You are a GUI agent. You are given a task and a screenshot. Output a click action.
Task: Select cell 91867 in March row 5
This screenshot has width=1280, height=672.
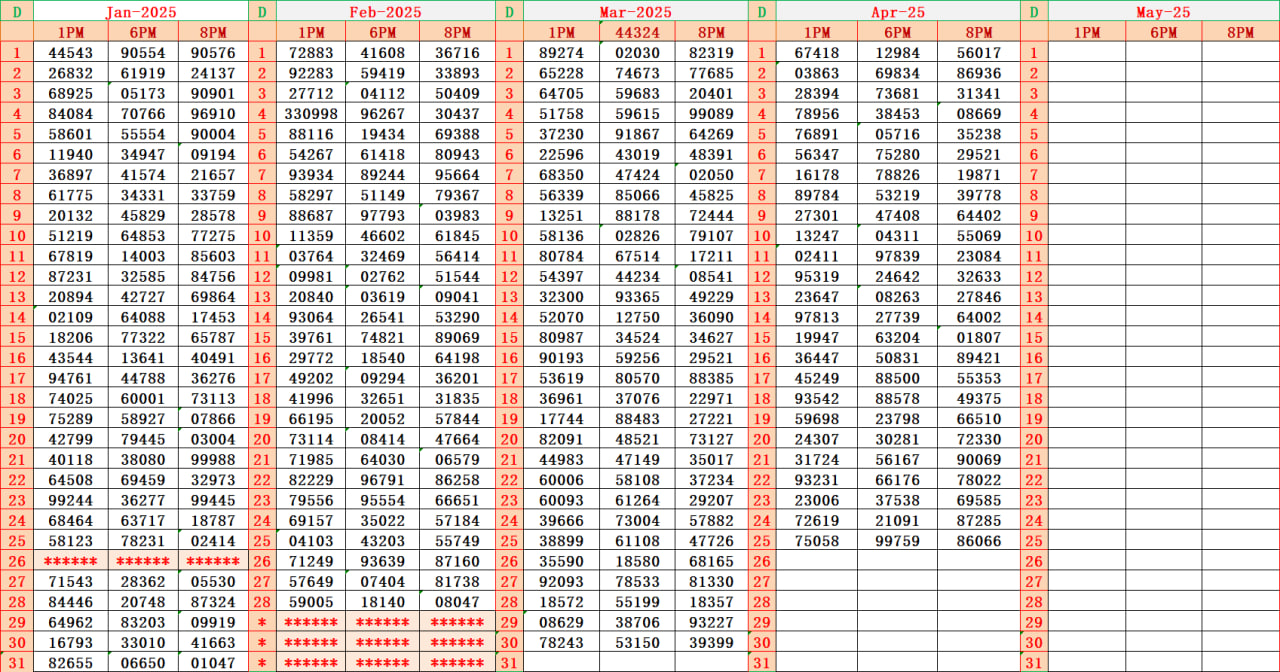pyautogui.click(x=637, y=134)
